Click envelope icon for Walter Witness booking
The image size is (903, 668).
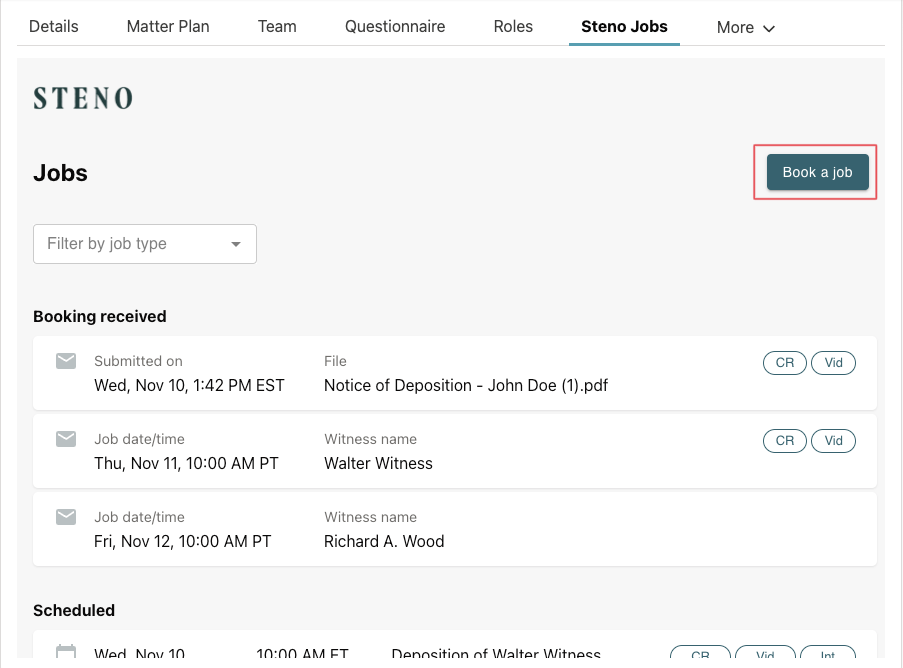[66, 439]
